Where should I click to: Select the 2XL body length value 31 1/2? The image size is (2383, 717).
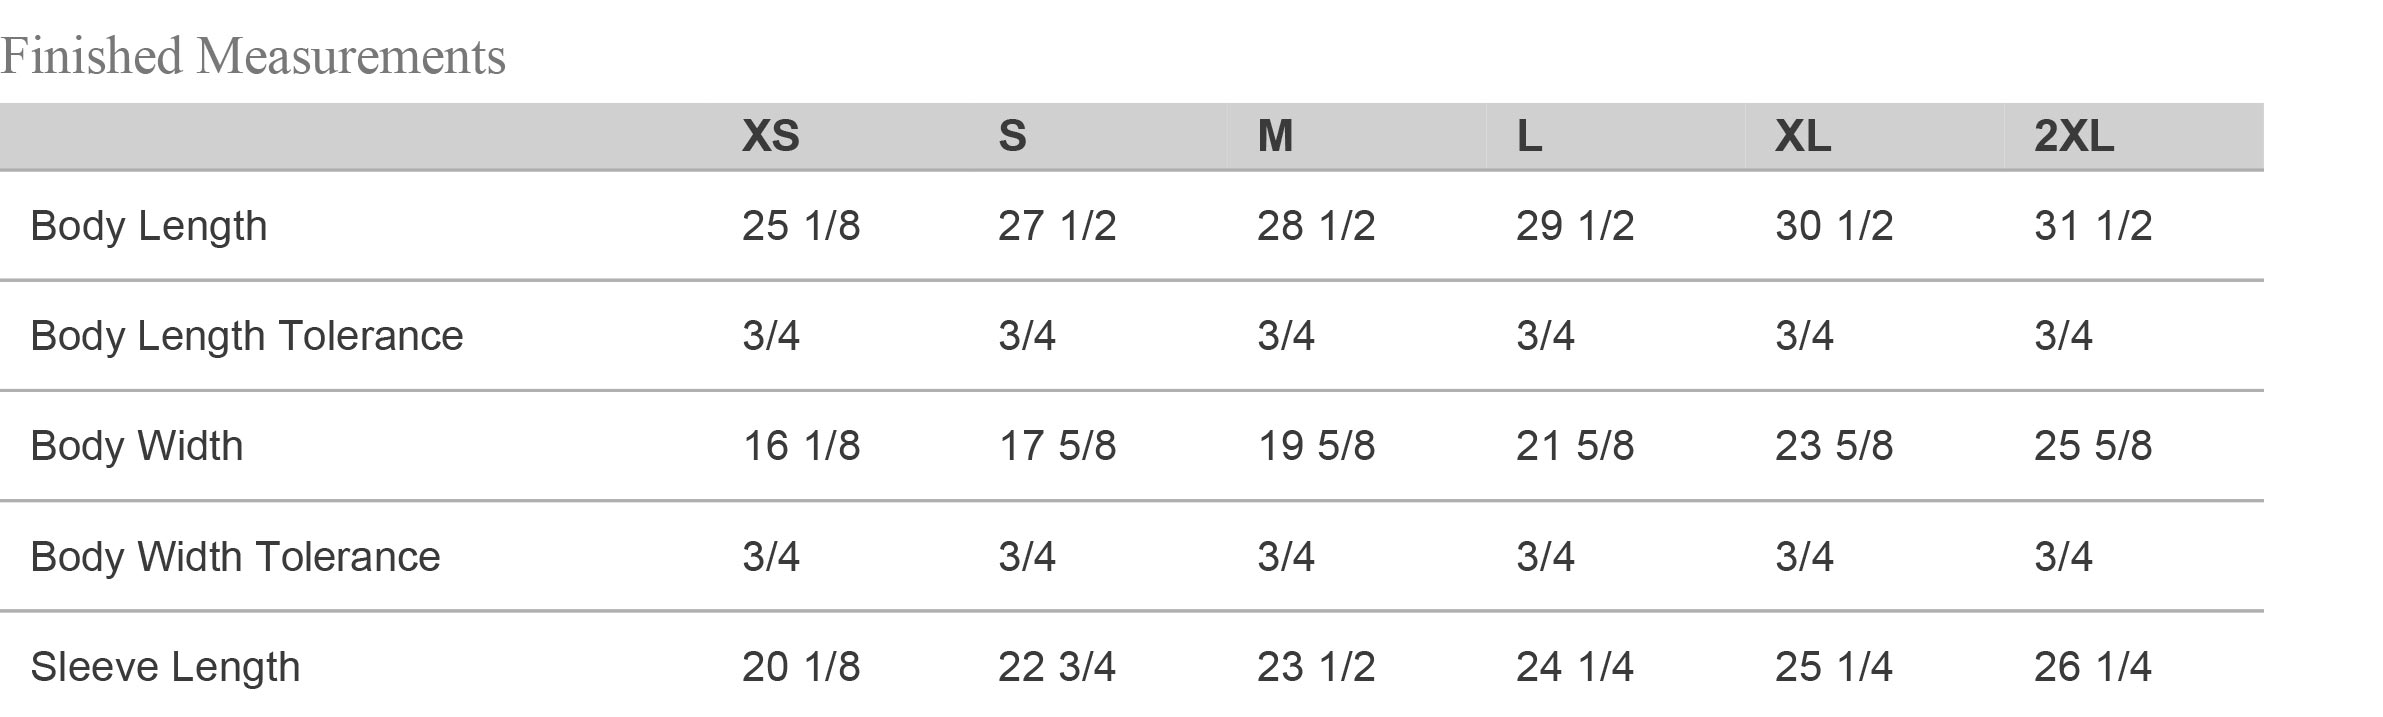2092,226
